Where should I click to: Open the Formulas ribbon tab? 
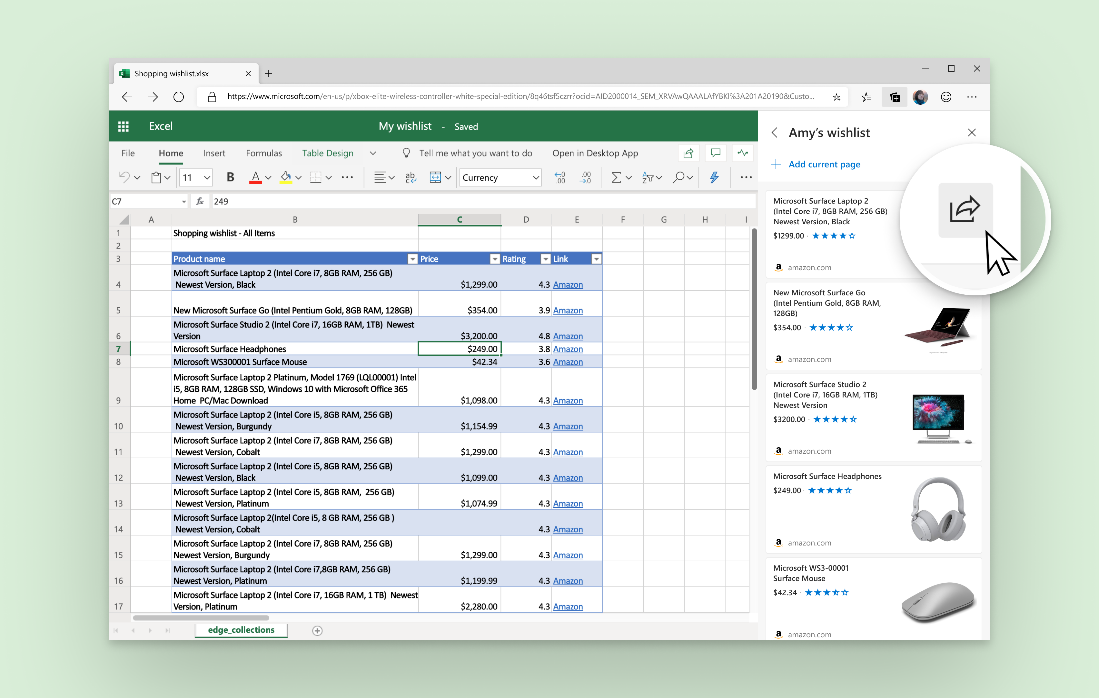coord(264,153)
